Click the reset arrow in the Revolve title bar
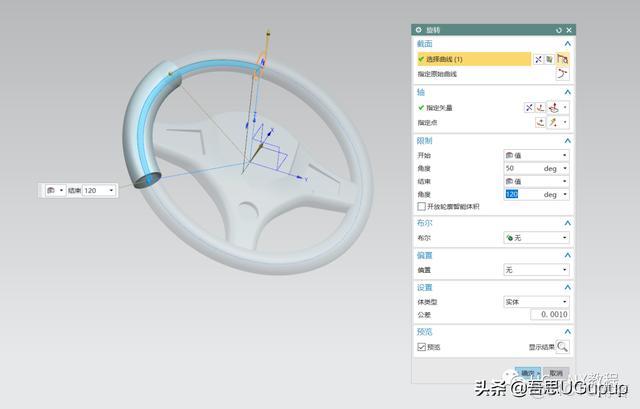640x409 pixels. [x=559, y=30]
